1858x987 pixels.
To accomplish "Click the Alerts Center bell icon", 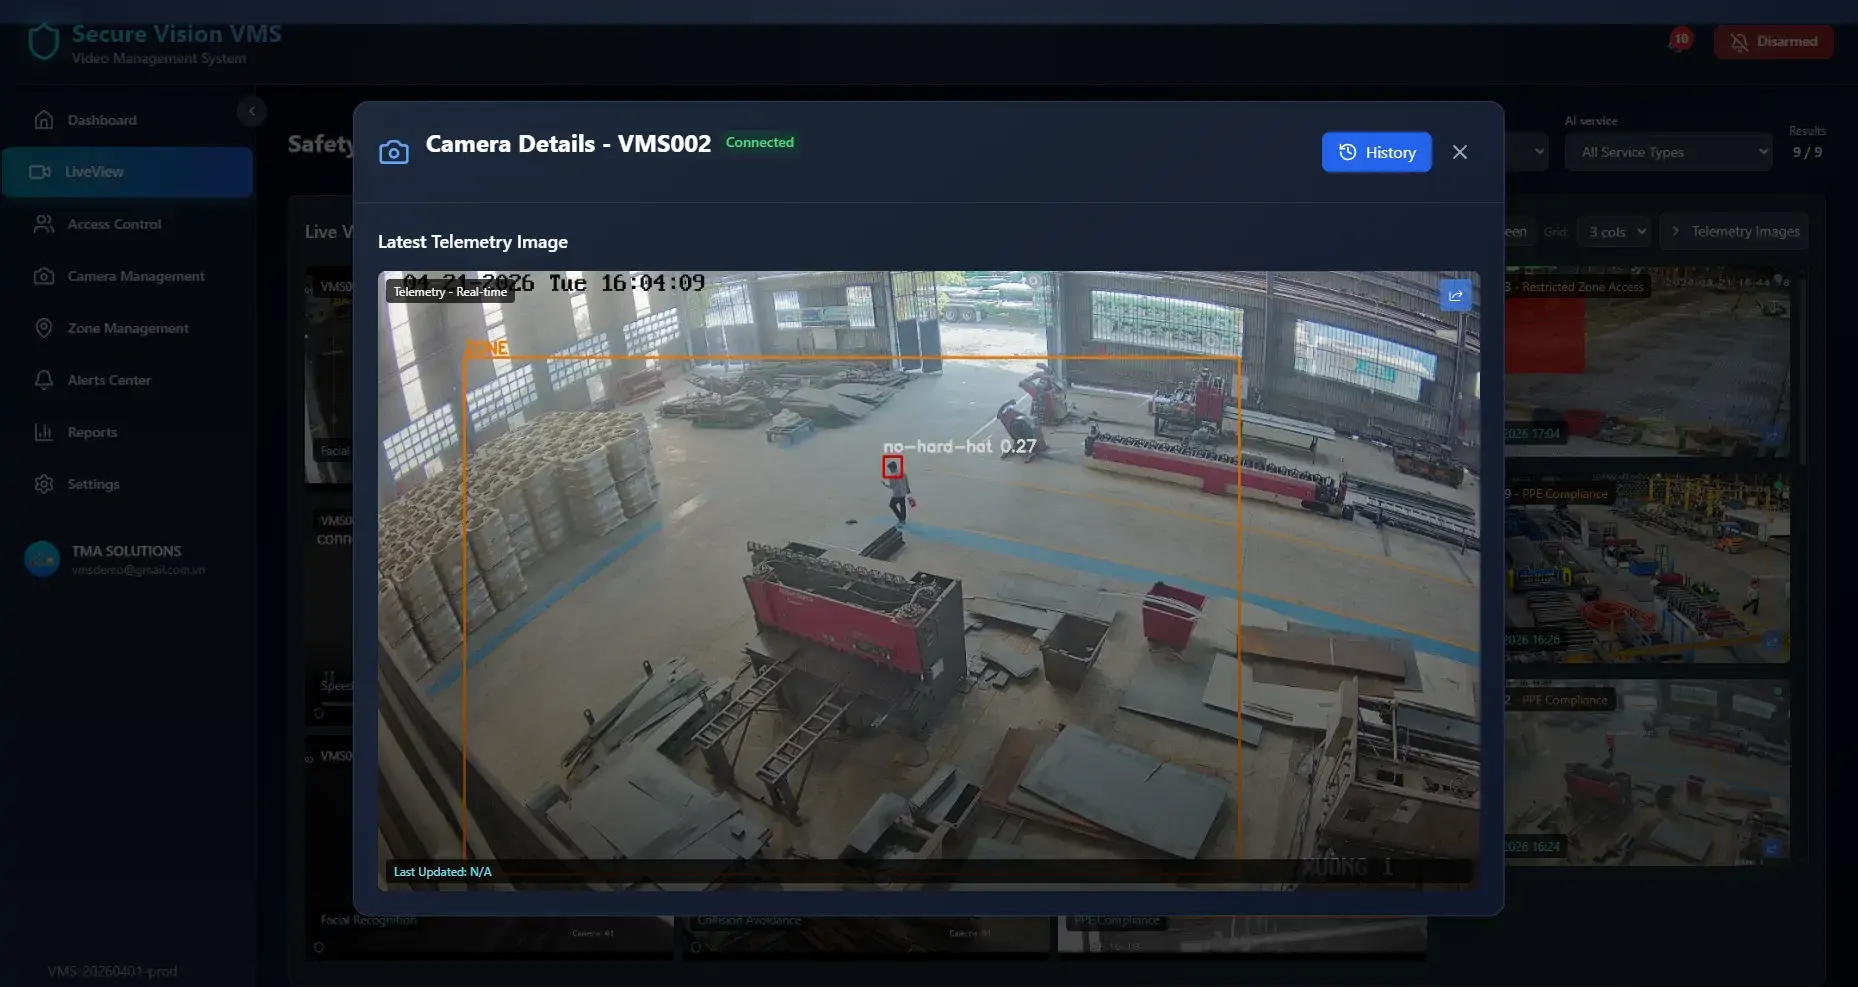I will tap(43, 380).
